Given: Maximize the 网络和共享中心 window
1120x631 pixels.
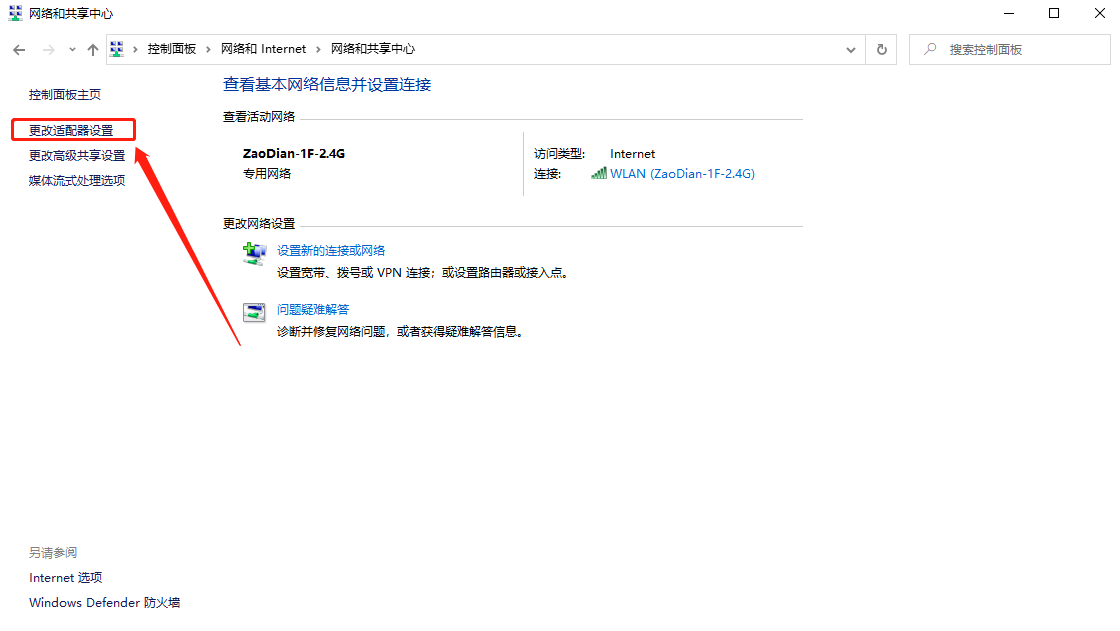Looking at the screenshot, I should [1054, 13].
